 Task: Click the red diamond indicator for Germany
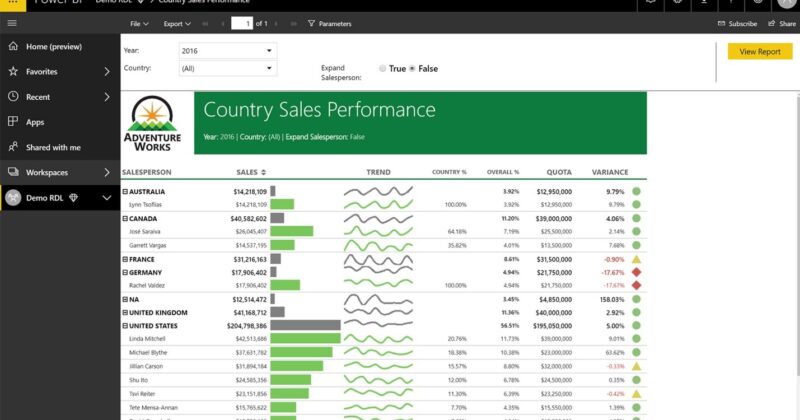coord(636,273)
